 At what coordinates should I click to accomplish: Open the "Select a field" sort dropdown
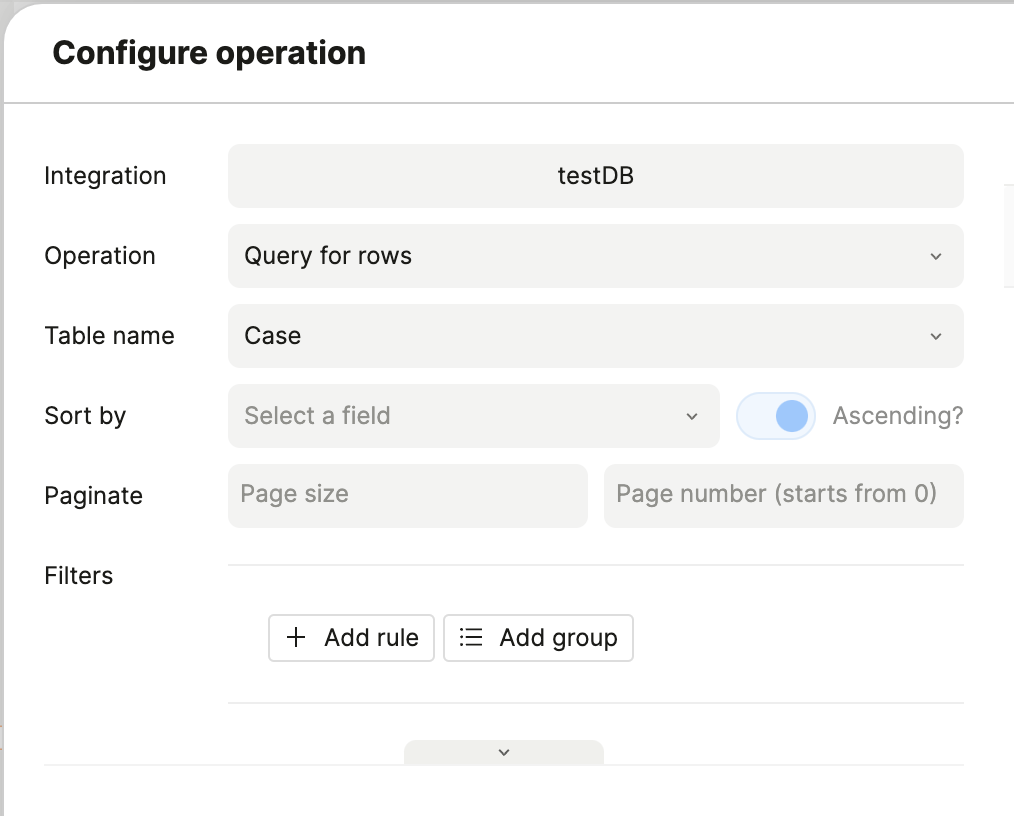[x=460, y=416]
